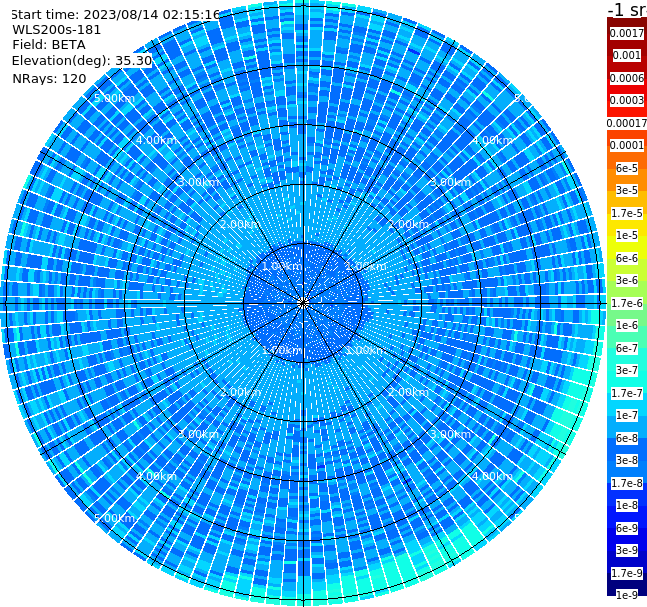Viewport: 647px width, 607px height.
Task: Select the 6e-7 color scale label
Action: (627, 348)
